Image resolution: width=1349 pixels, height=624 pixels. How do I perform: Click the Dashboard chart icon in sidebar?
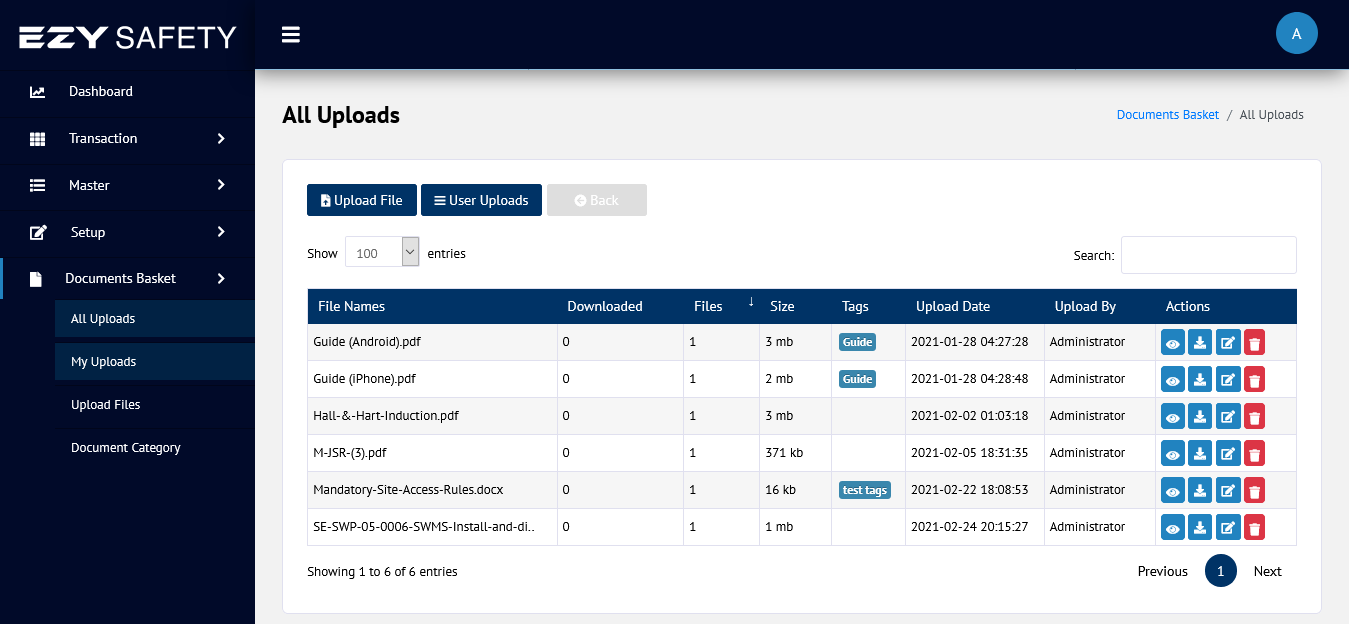tap(38, 92)
